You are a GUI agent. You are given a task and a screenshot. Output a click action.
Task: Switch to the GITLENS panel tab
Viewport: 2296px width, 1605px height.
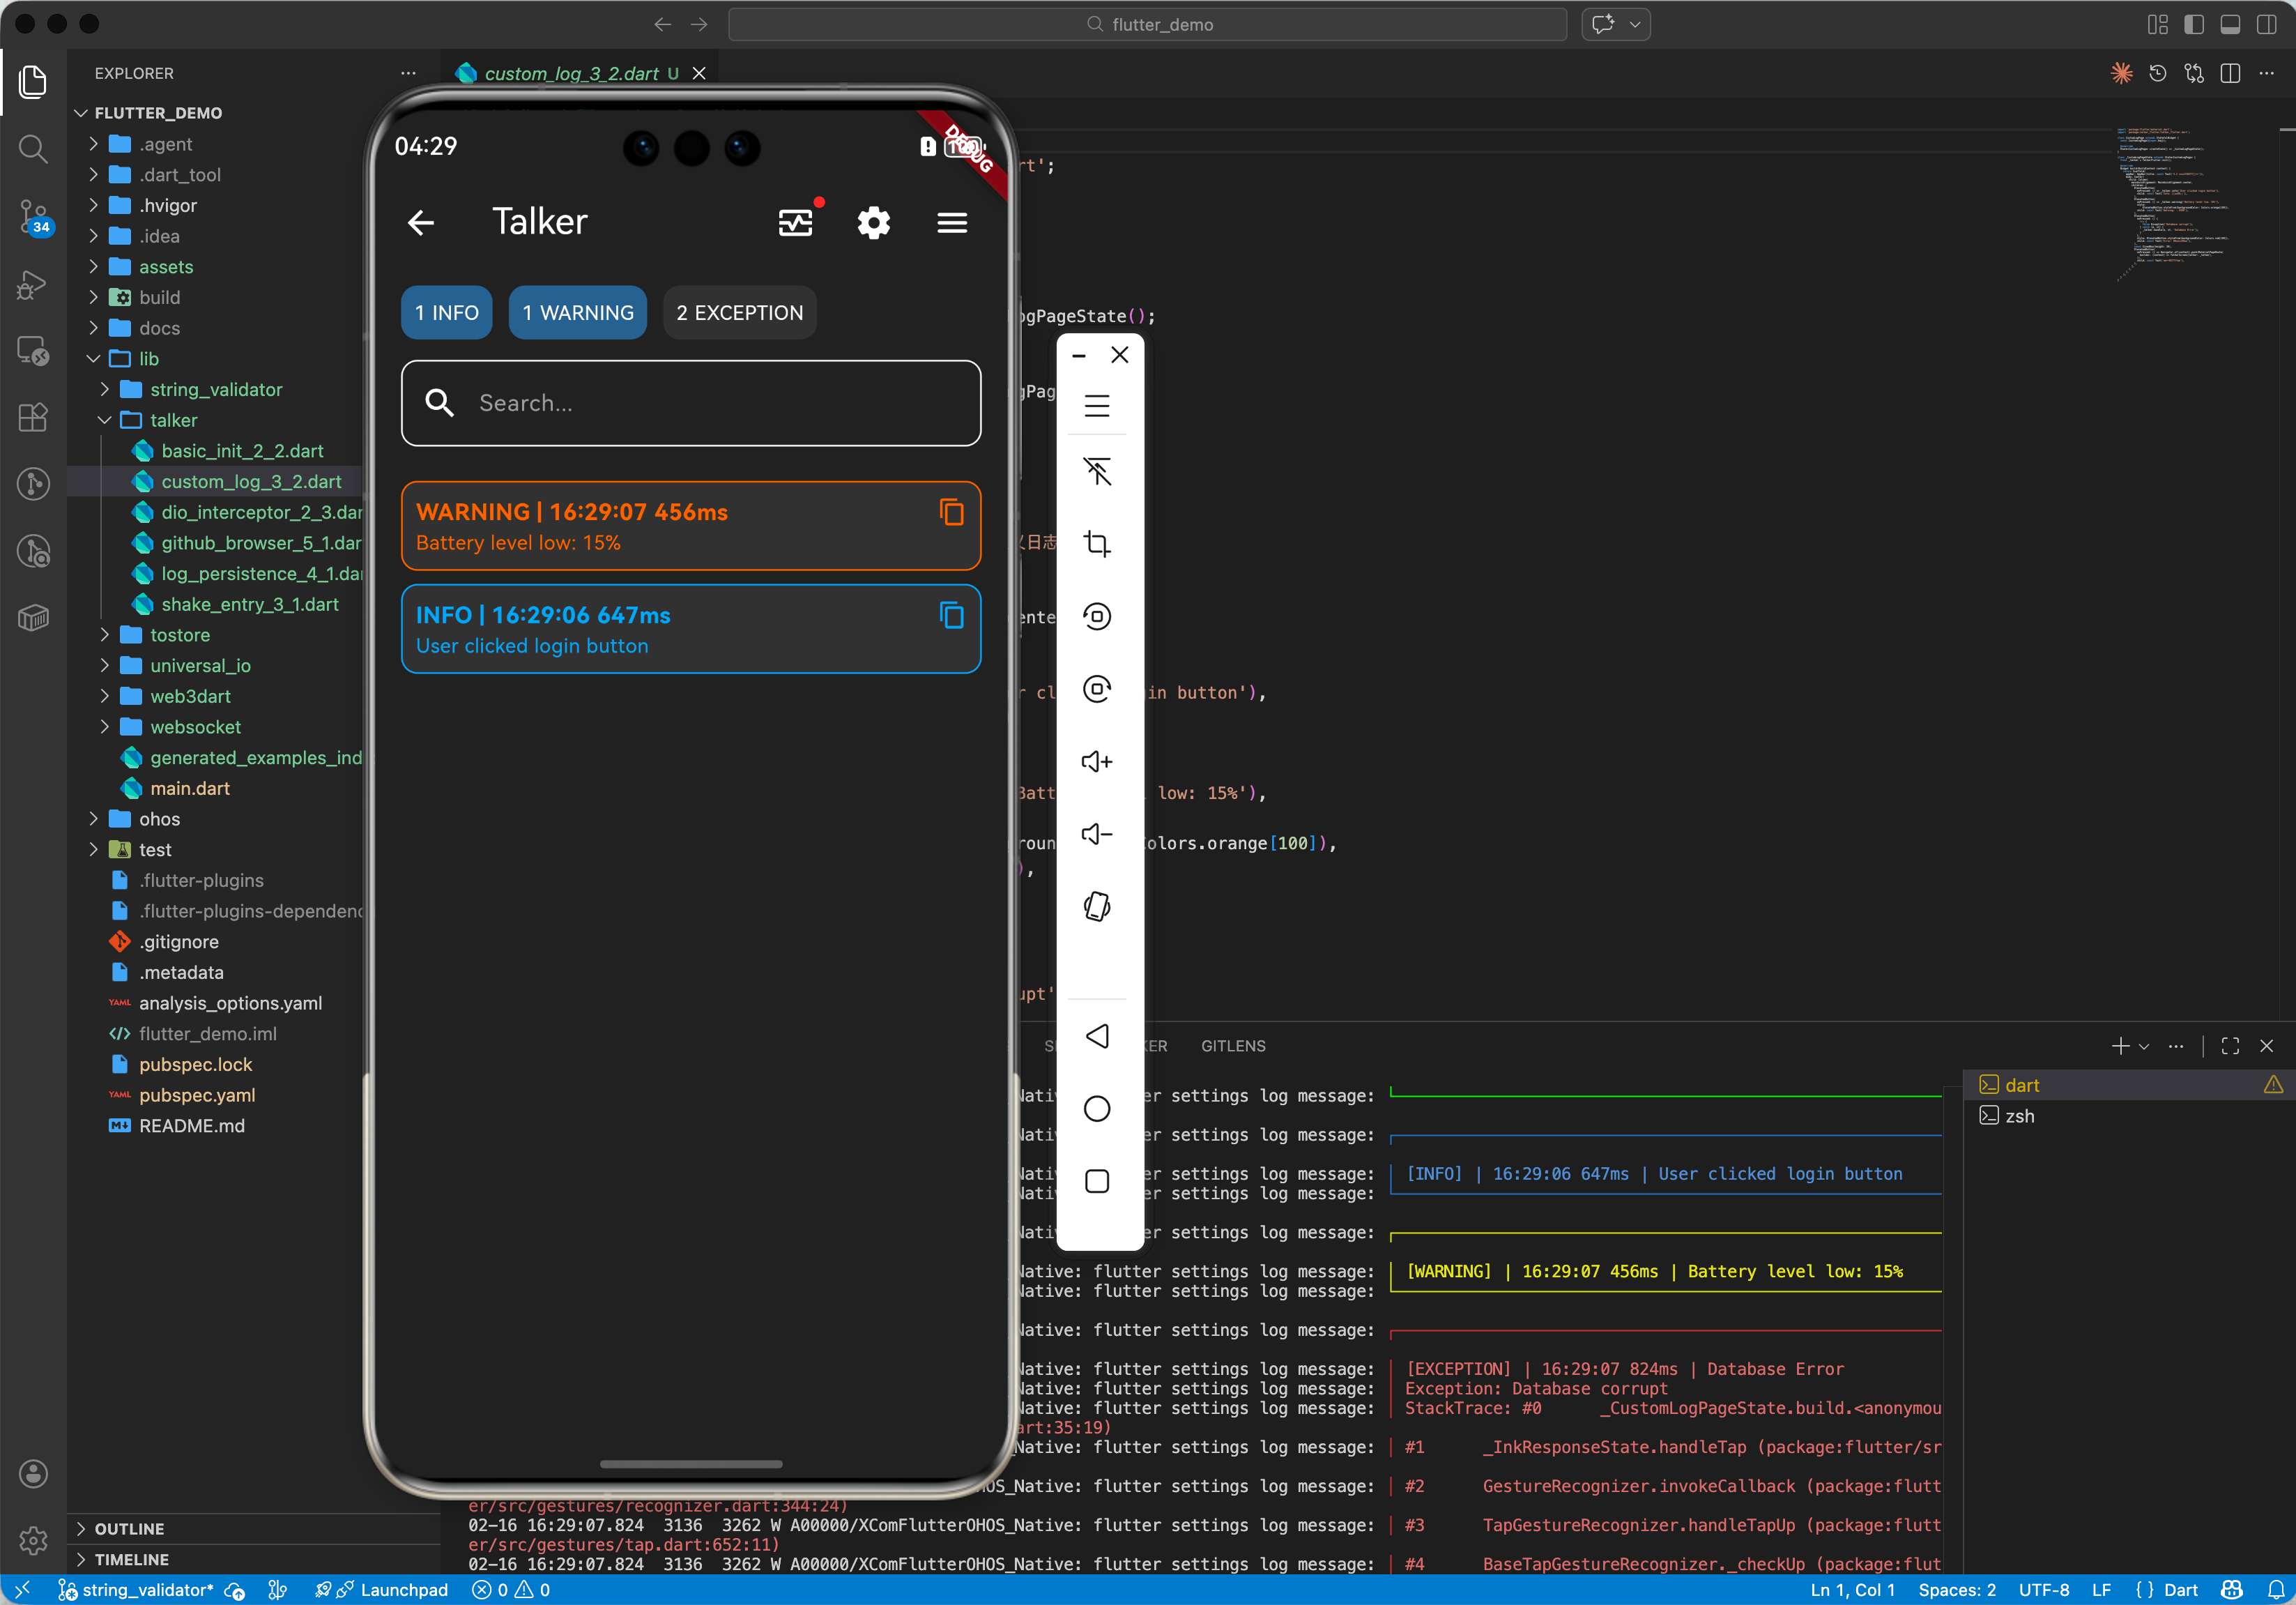coord(1232,1045)
